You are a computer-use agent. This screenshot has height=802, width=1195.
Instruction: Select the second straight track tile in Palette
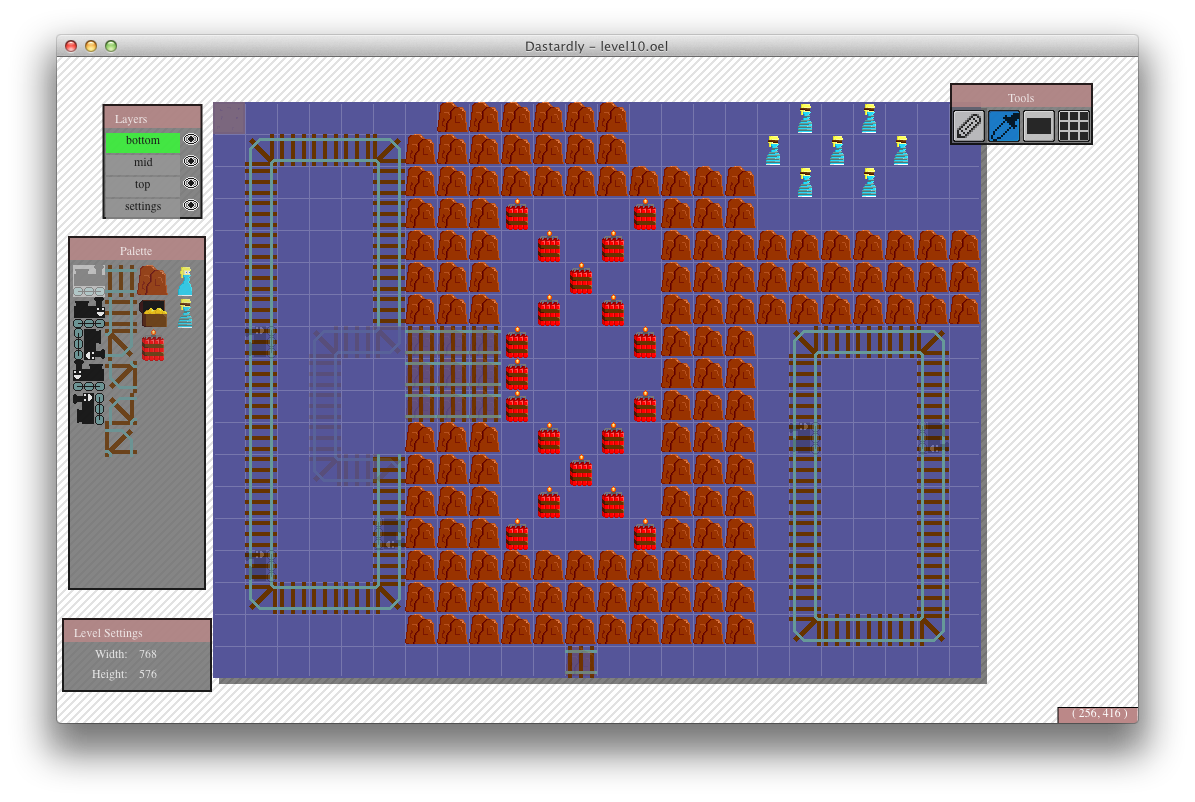pos(121,313)
